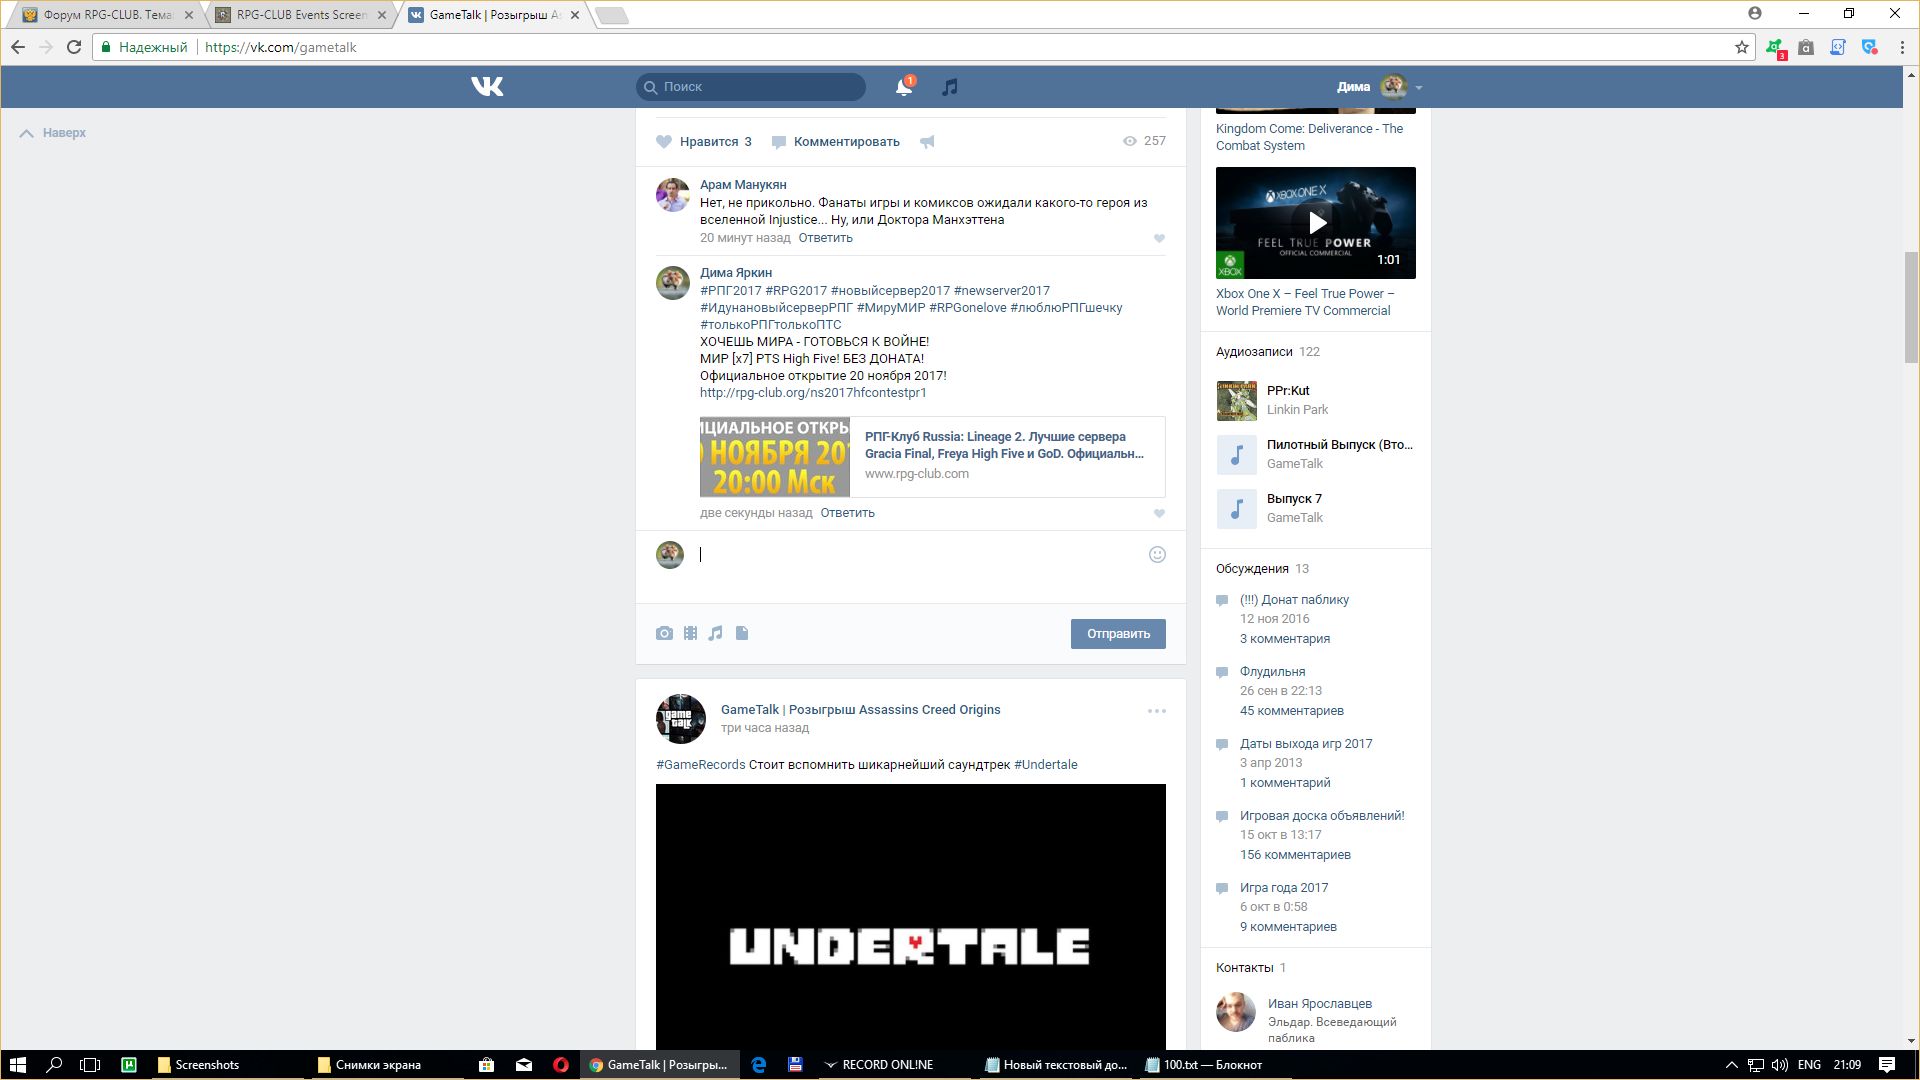Image resolution: width=1920 pixels, height=1080 pixels.
Task: Attach photo using camera icon
Action: (x=664, y=633)
